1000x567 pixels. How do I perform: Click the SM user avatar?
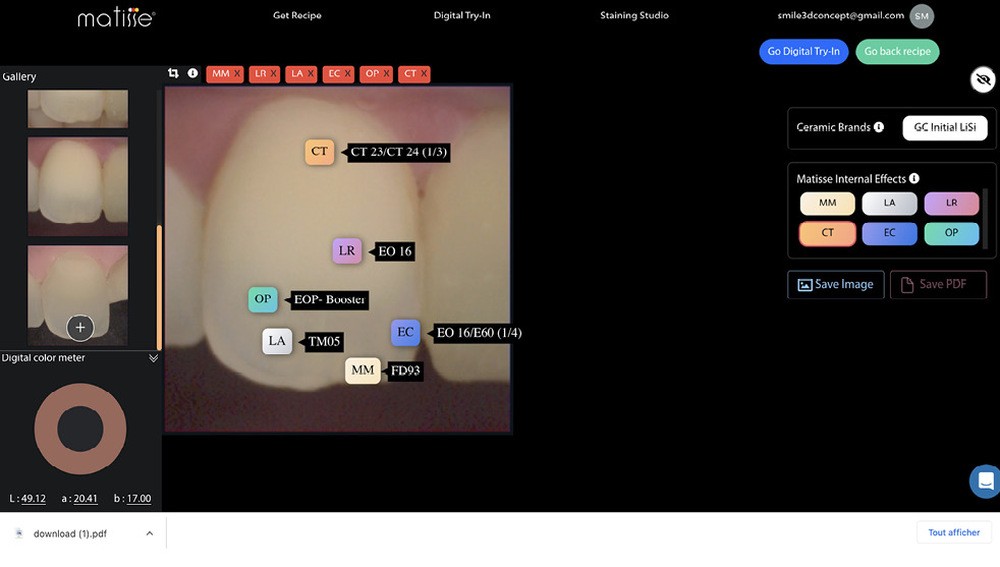point(921,16)
